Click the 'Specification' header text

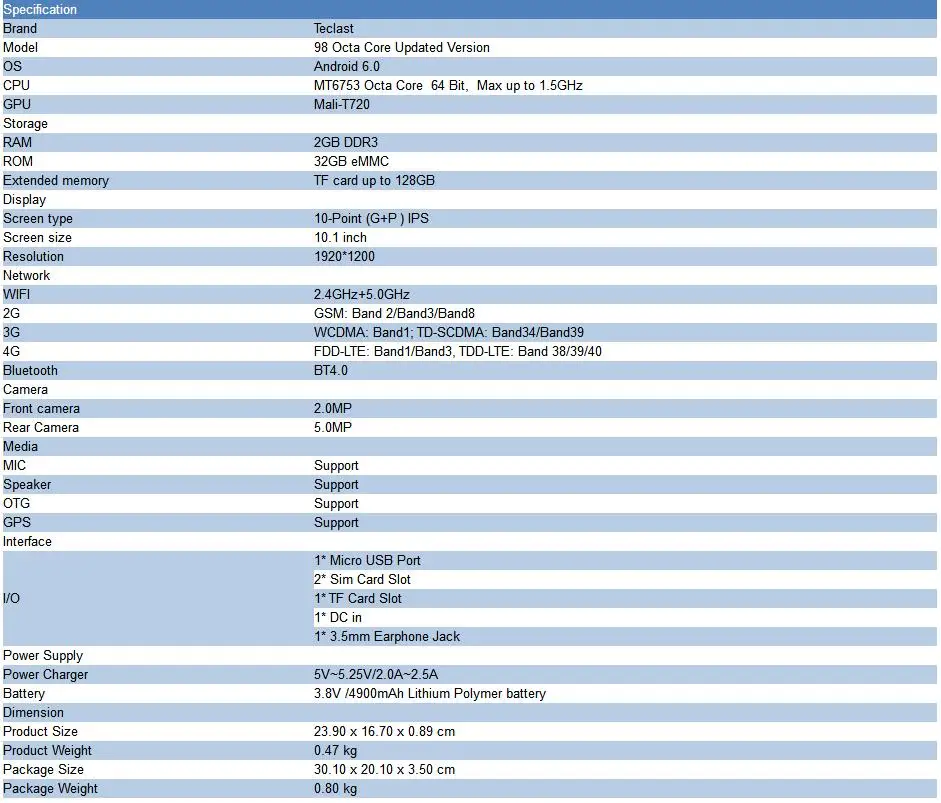pos(40,10)
